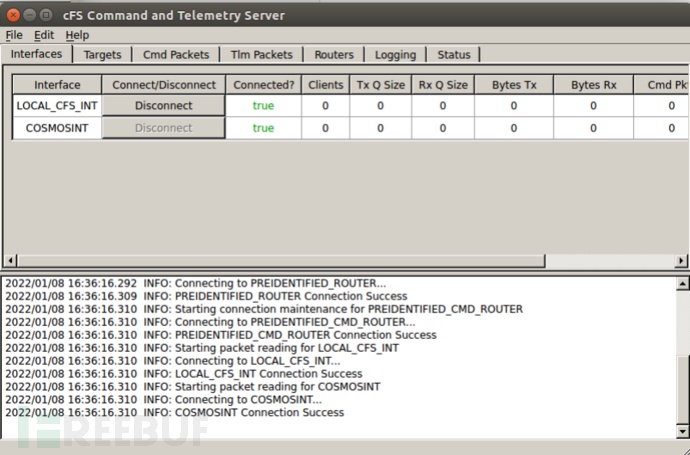Click the table's right scroll arrow

(681, 261)
